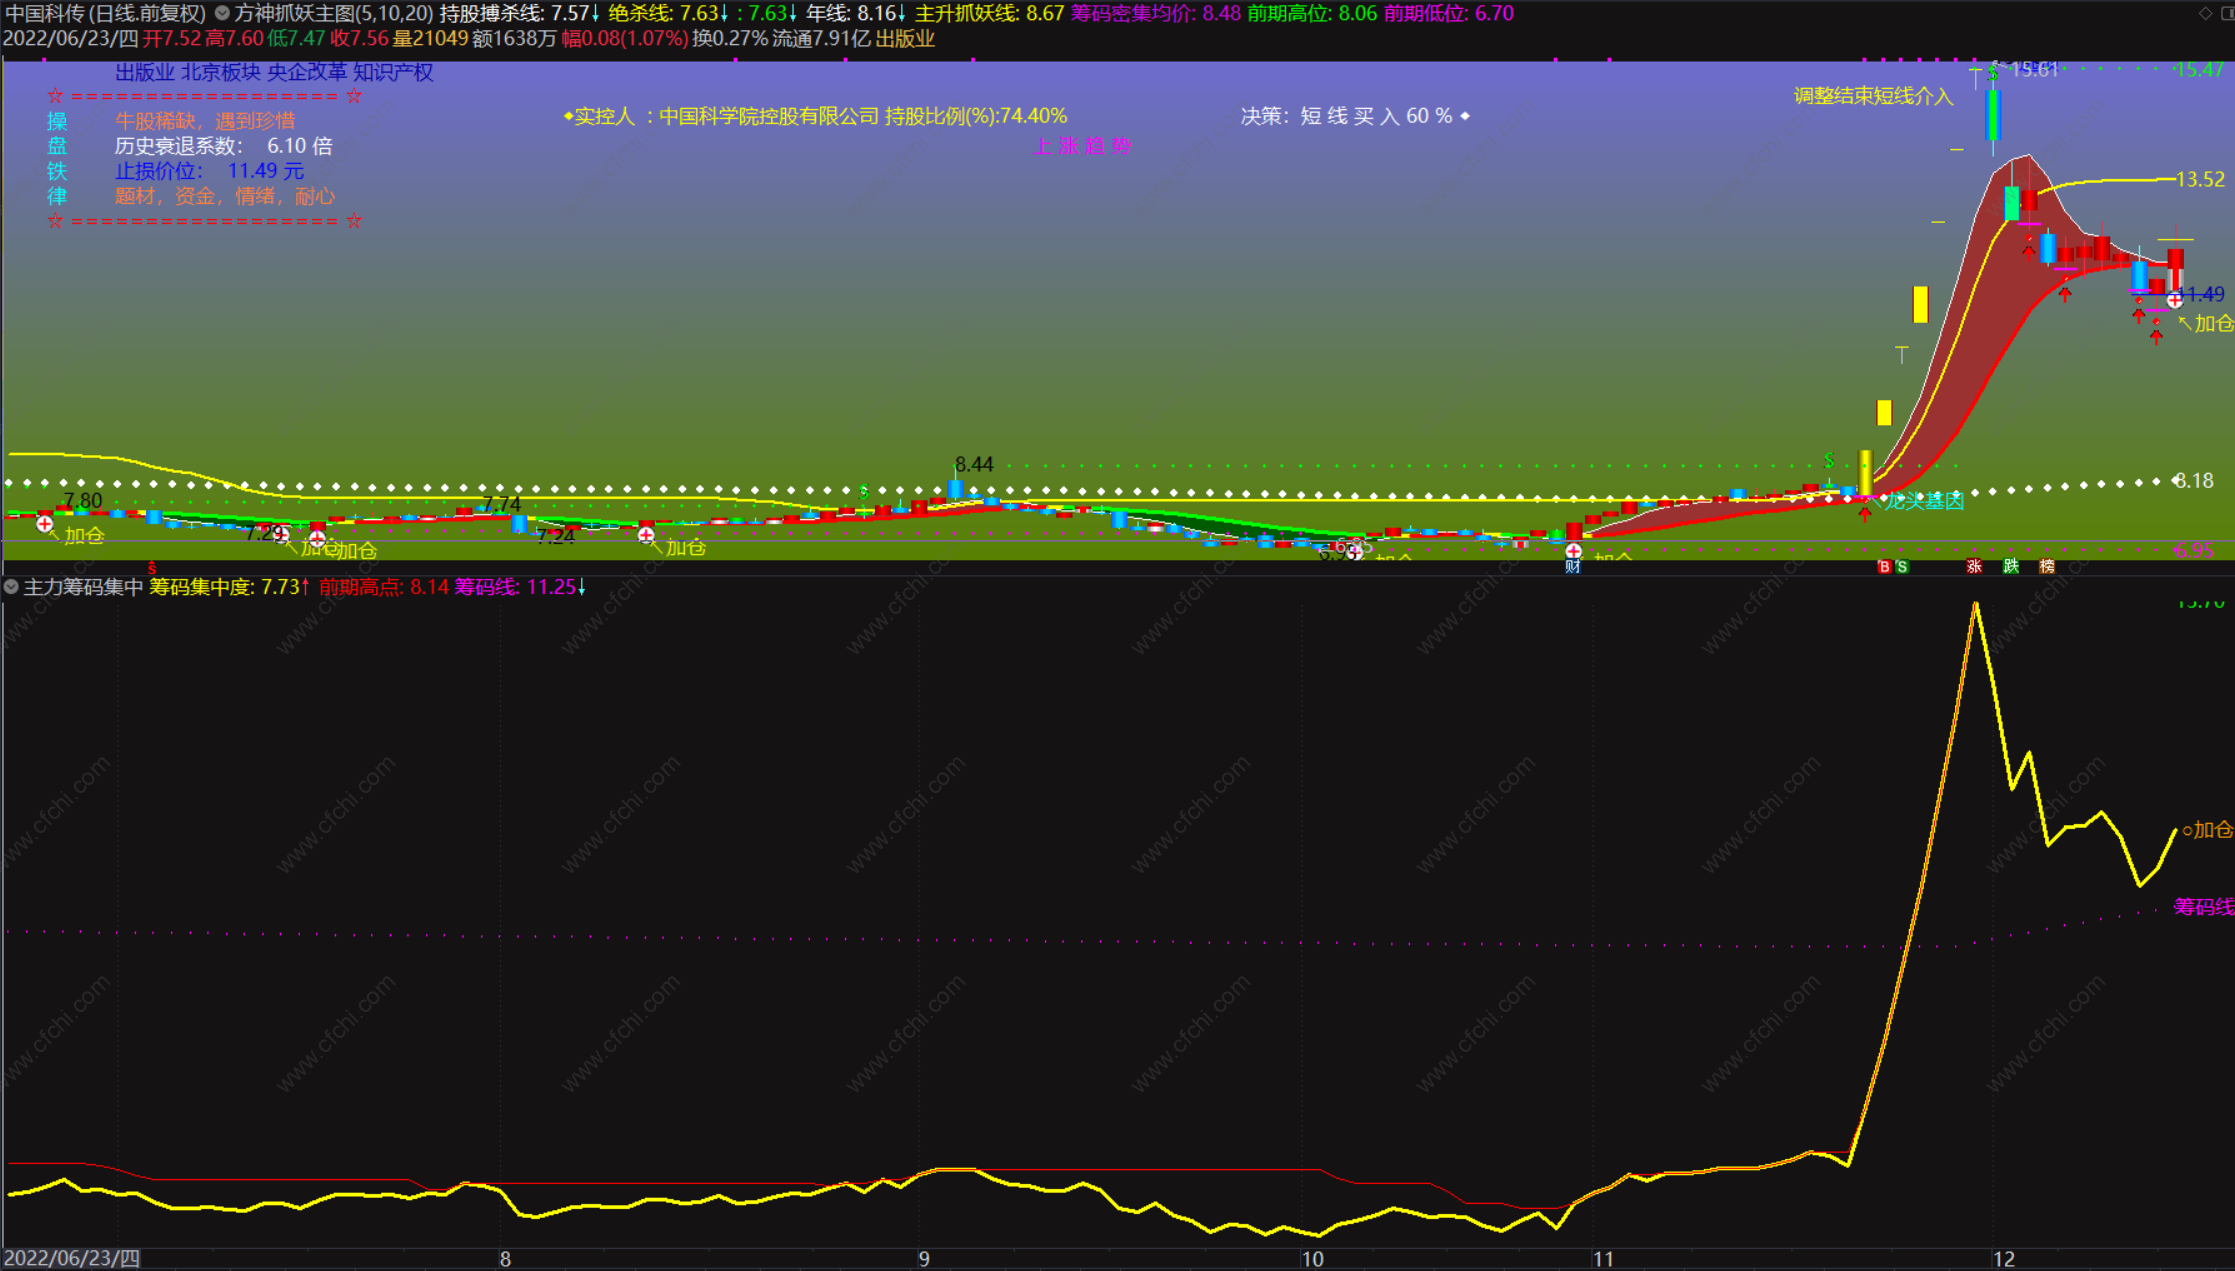
Task: Click the red 涨 marker icon
Action: click(1974, 567)
